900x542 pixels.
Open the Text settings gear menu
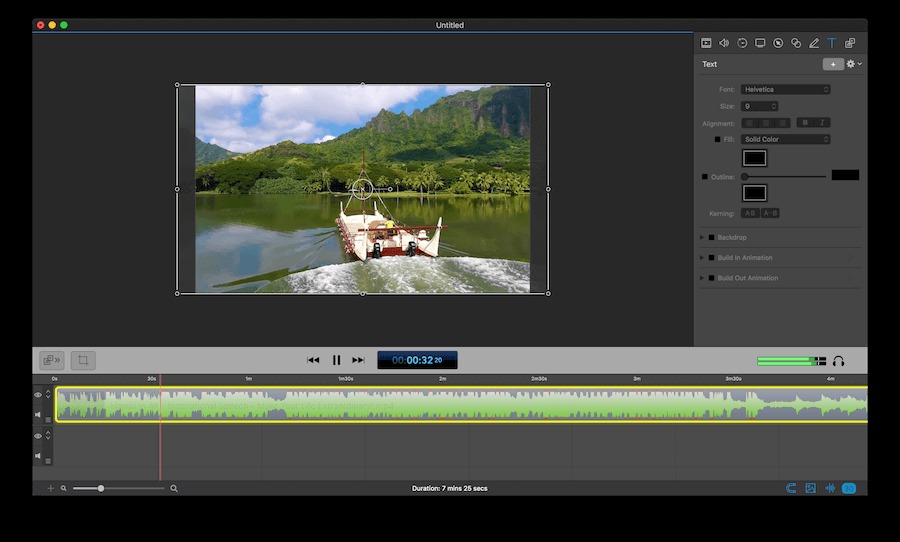click(853, 64)
